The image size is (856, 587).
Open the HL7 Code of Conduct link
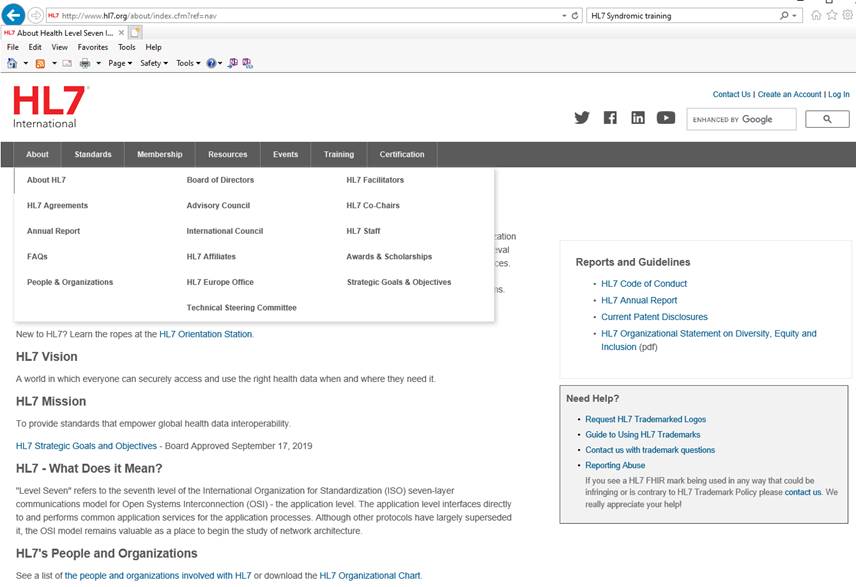(644, 284)
